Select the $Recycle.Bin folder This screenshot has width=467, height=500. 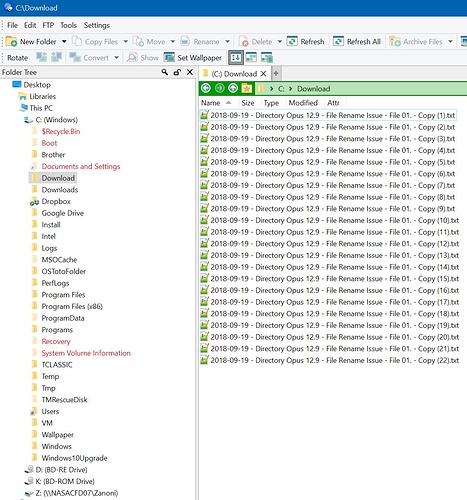[61, 131]
